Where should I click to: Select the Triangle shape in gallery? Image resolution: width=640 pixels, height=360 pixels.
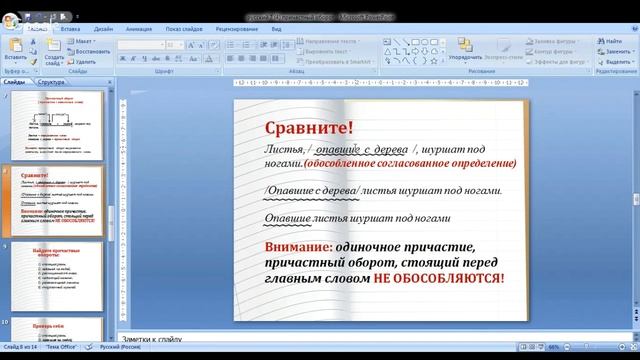coord(387,51)
